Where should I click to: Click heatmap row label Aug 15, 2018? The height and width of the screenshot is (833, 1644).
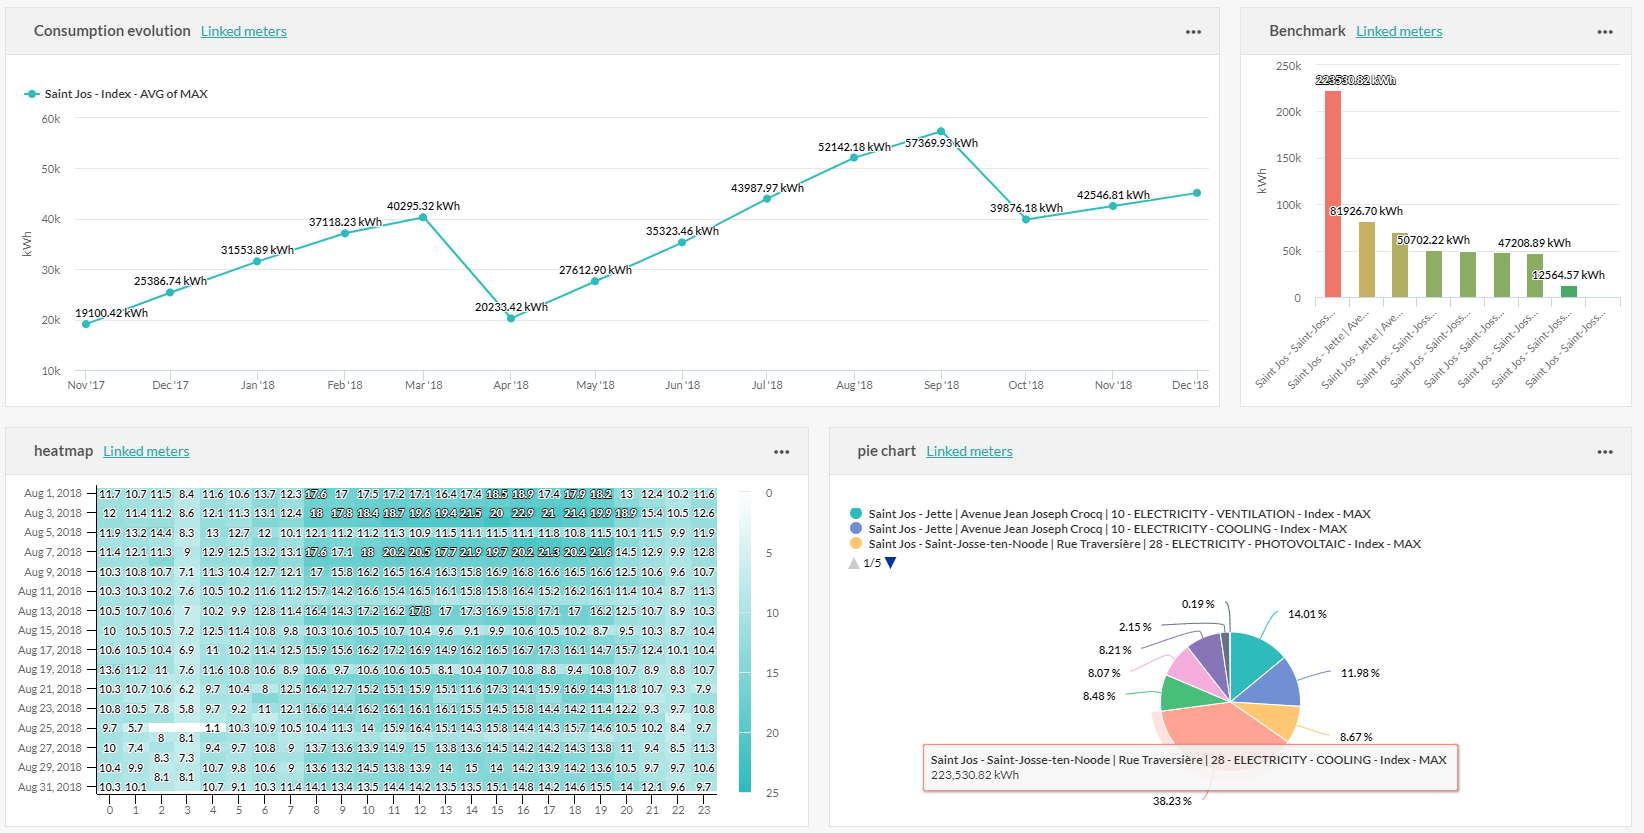(50, 630)
